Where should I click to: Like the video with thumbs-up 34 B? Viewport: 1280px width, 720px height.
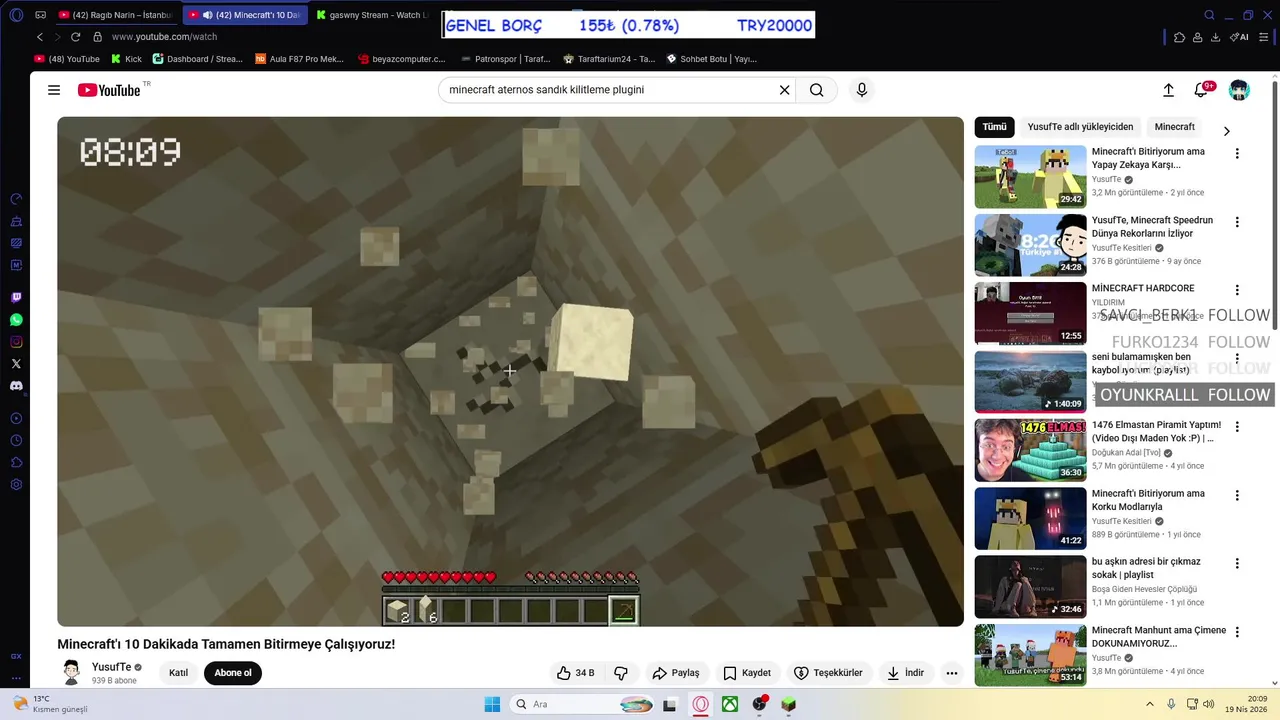click(x=575, y=673)
